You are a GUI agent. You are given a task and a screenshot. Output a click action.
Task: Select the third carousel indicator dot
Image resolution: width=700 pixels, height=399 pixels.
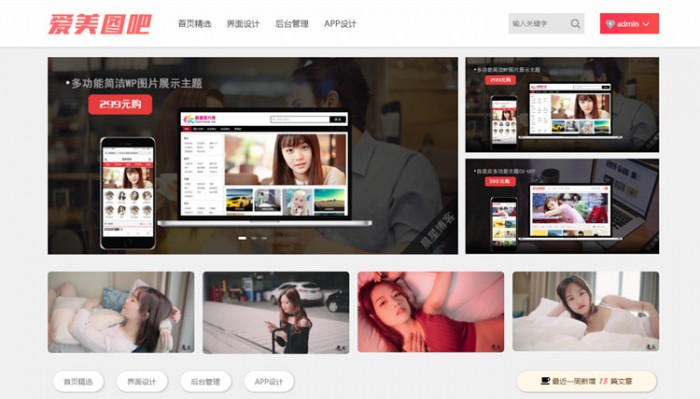click(264, 238)
